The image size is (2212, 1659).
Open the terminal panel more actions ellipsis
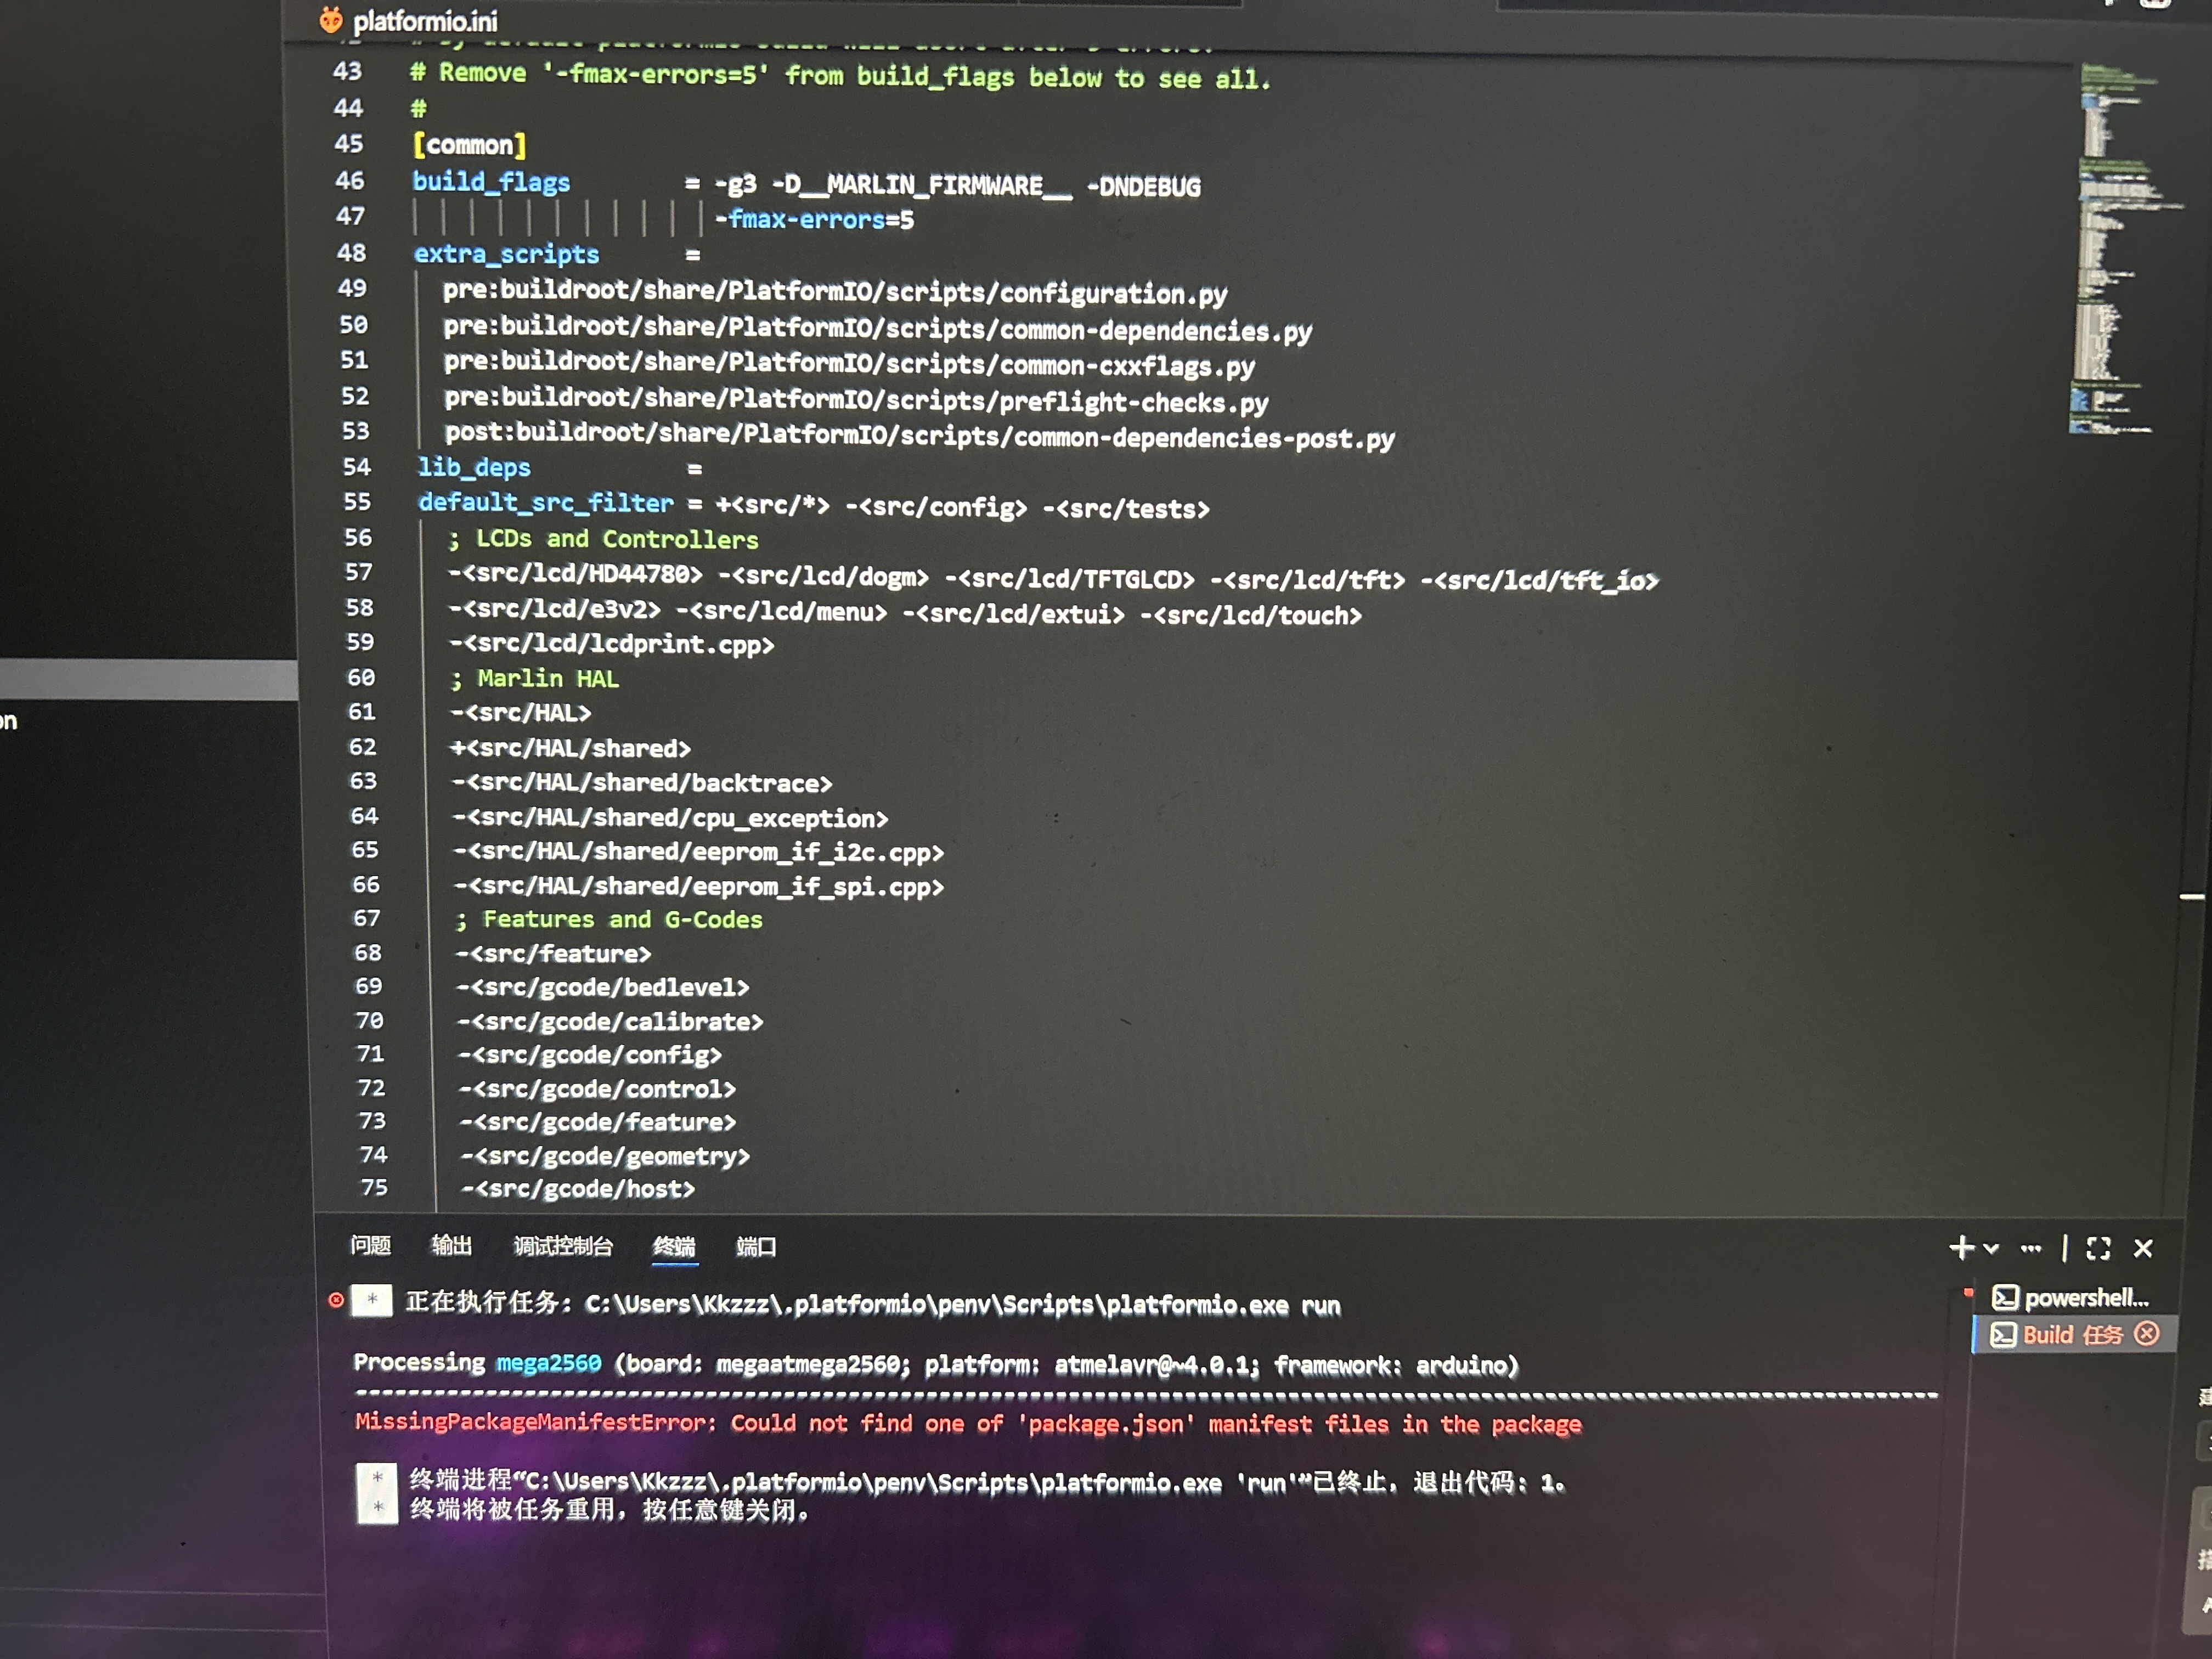(2031, 1248)
